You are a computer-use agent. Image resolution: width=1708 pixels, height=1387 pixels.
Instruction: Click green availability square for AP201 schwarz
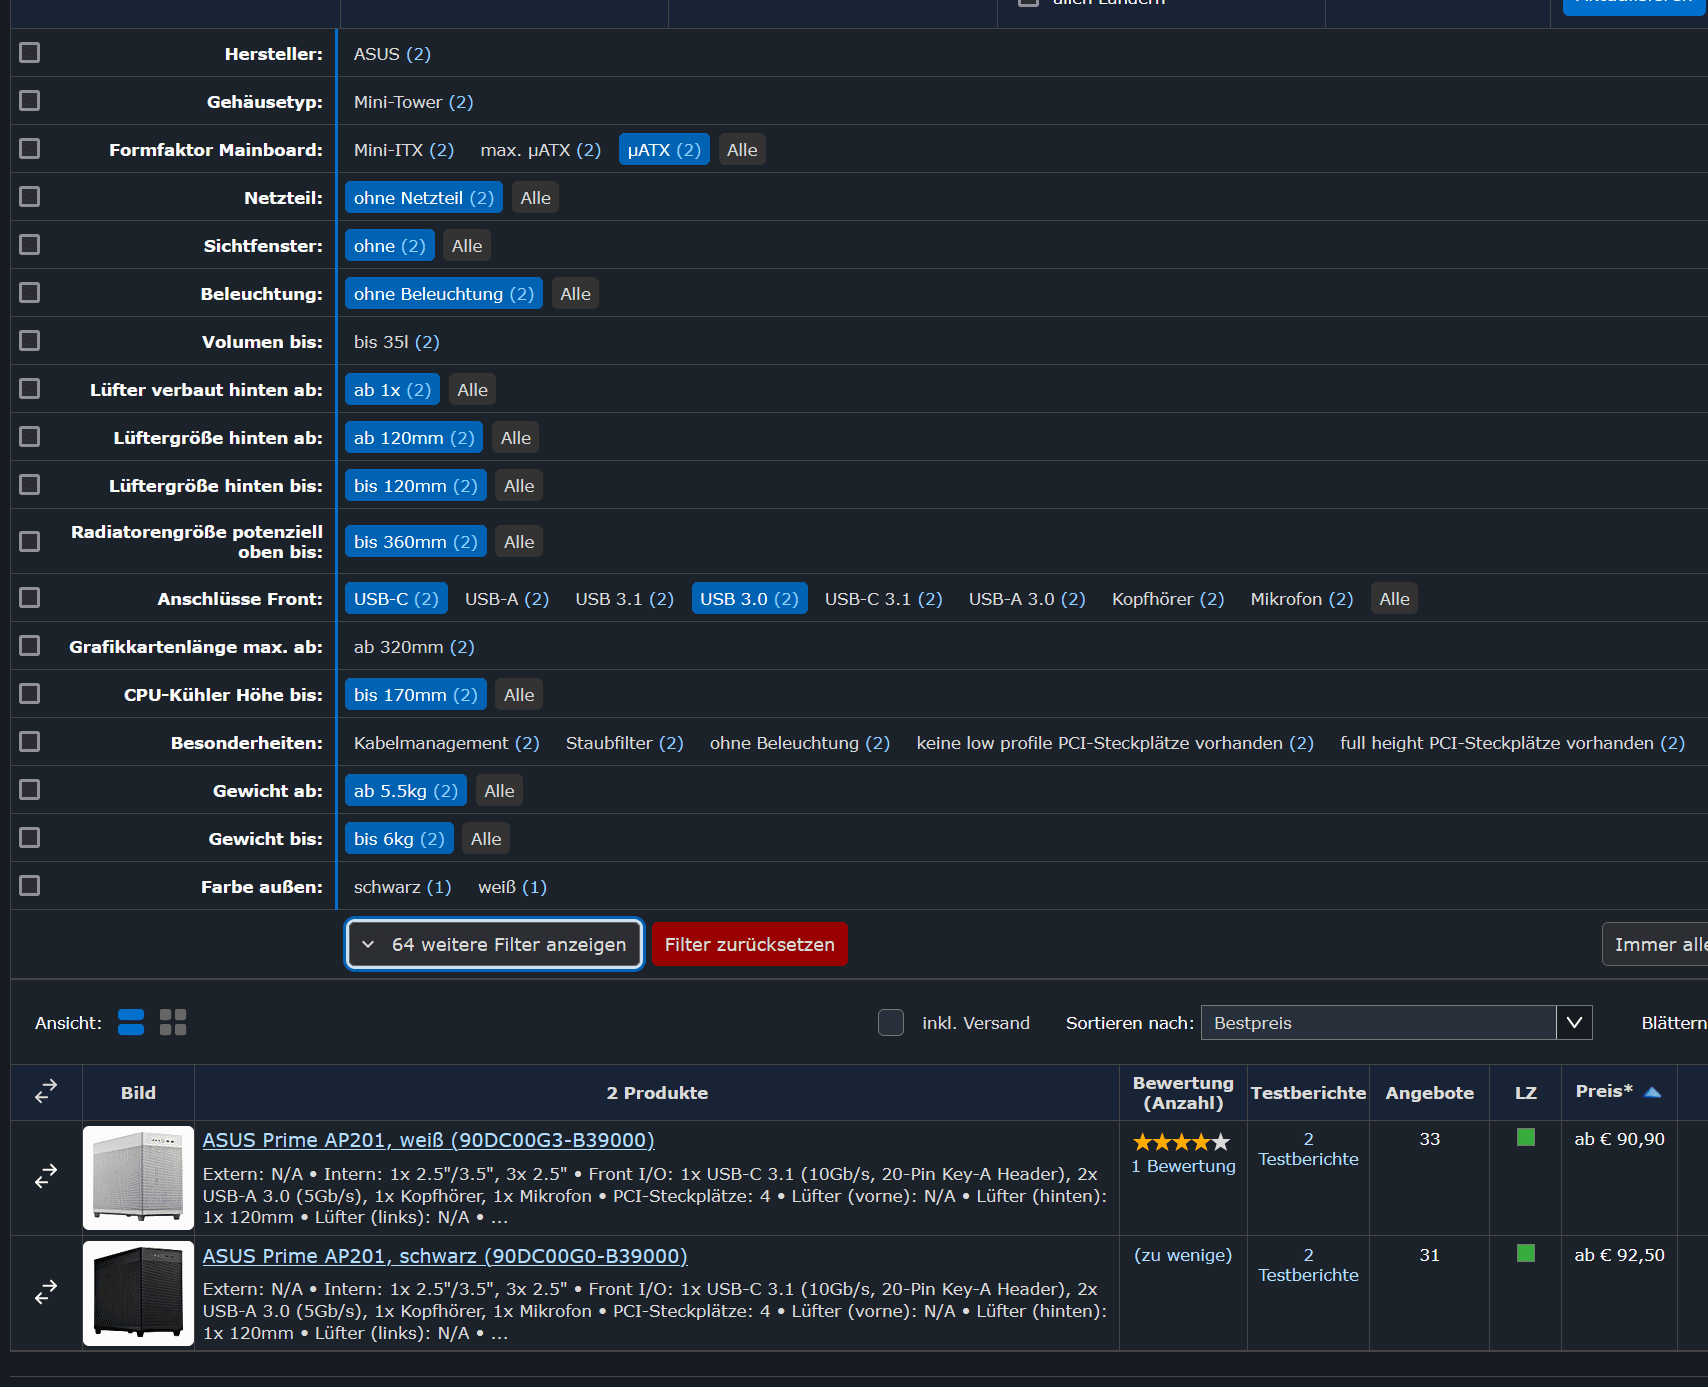(x=1526, y=1253)
